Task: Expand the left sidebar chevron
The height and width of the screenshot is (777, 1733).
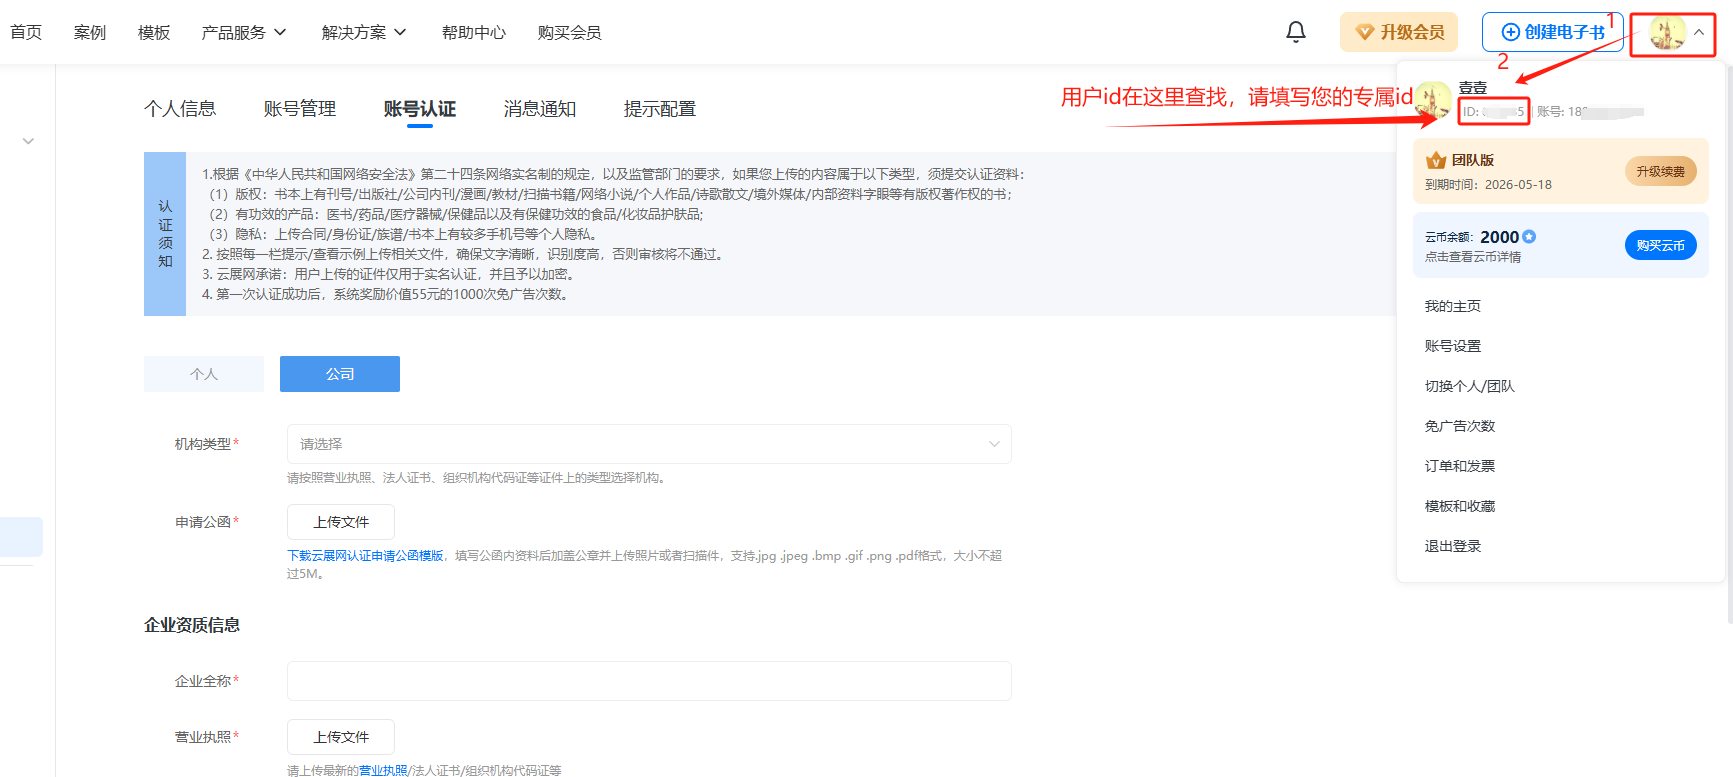Action: (x=28, y=141)
